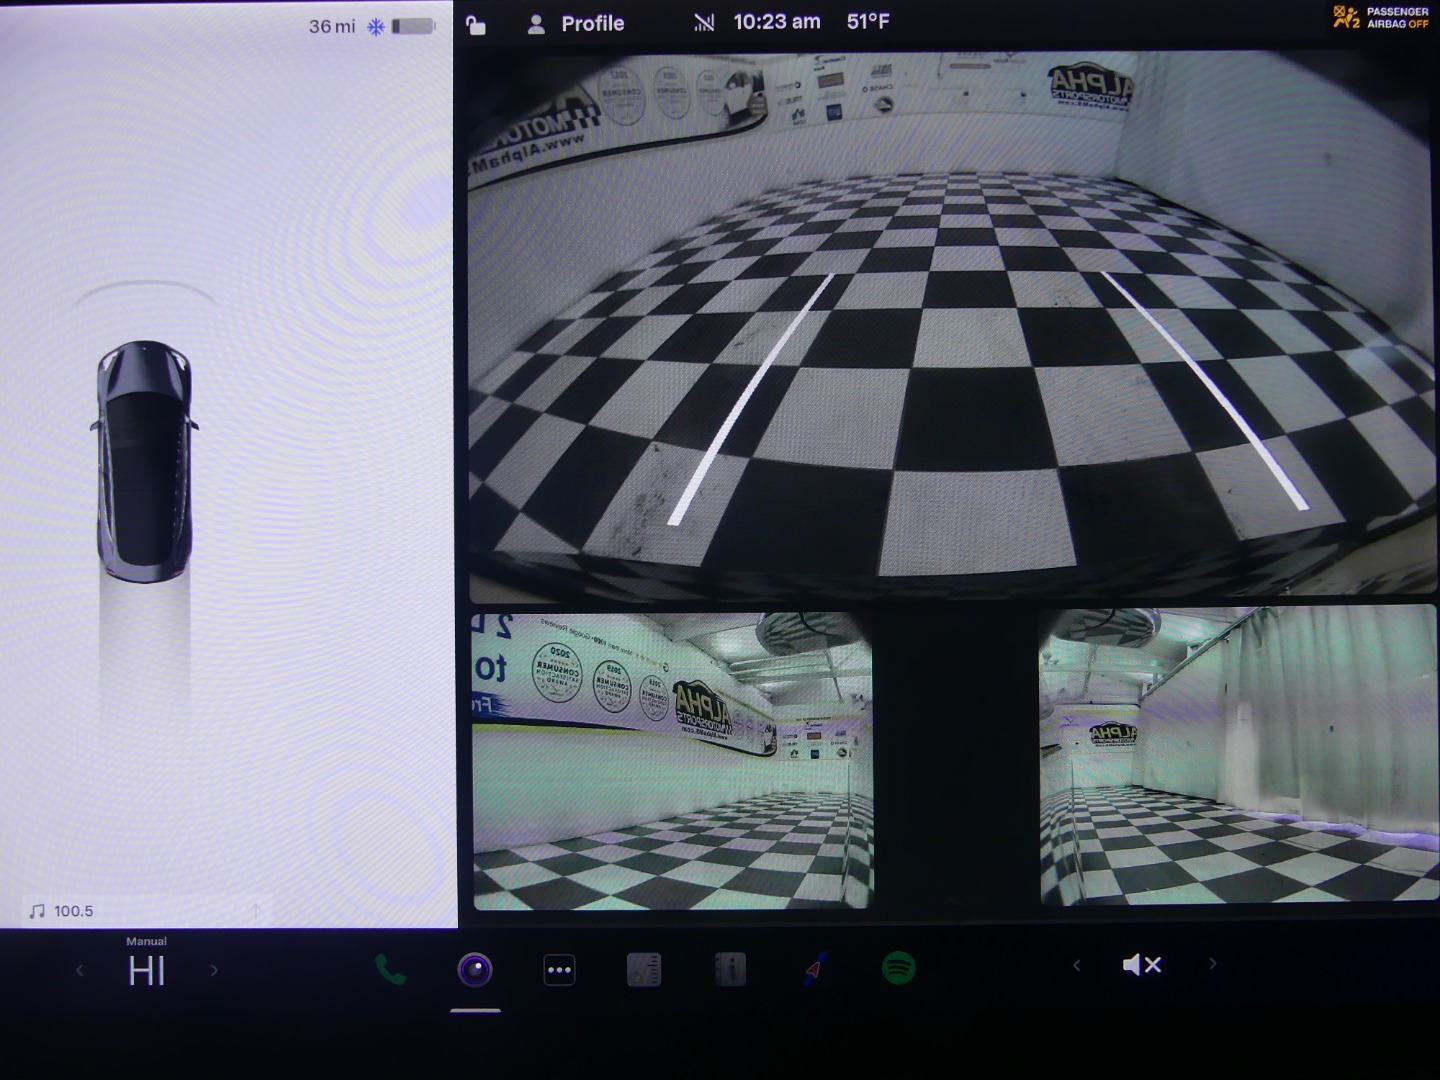
Task: Expand the media player showing 100.5
Action: point(62,911)
